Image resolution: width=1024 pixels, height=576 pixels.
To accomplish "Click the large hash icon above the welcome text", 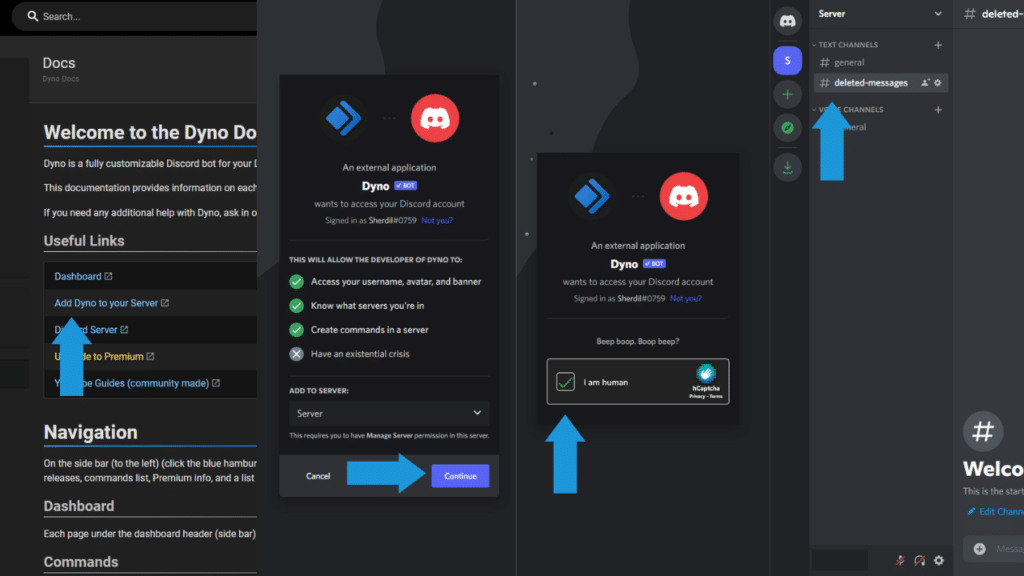I will [983, 432].
